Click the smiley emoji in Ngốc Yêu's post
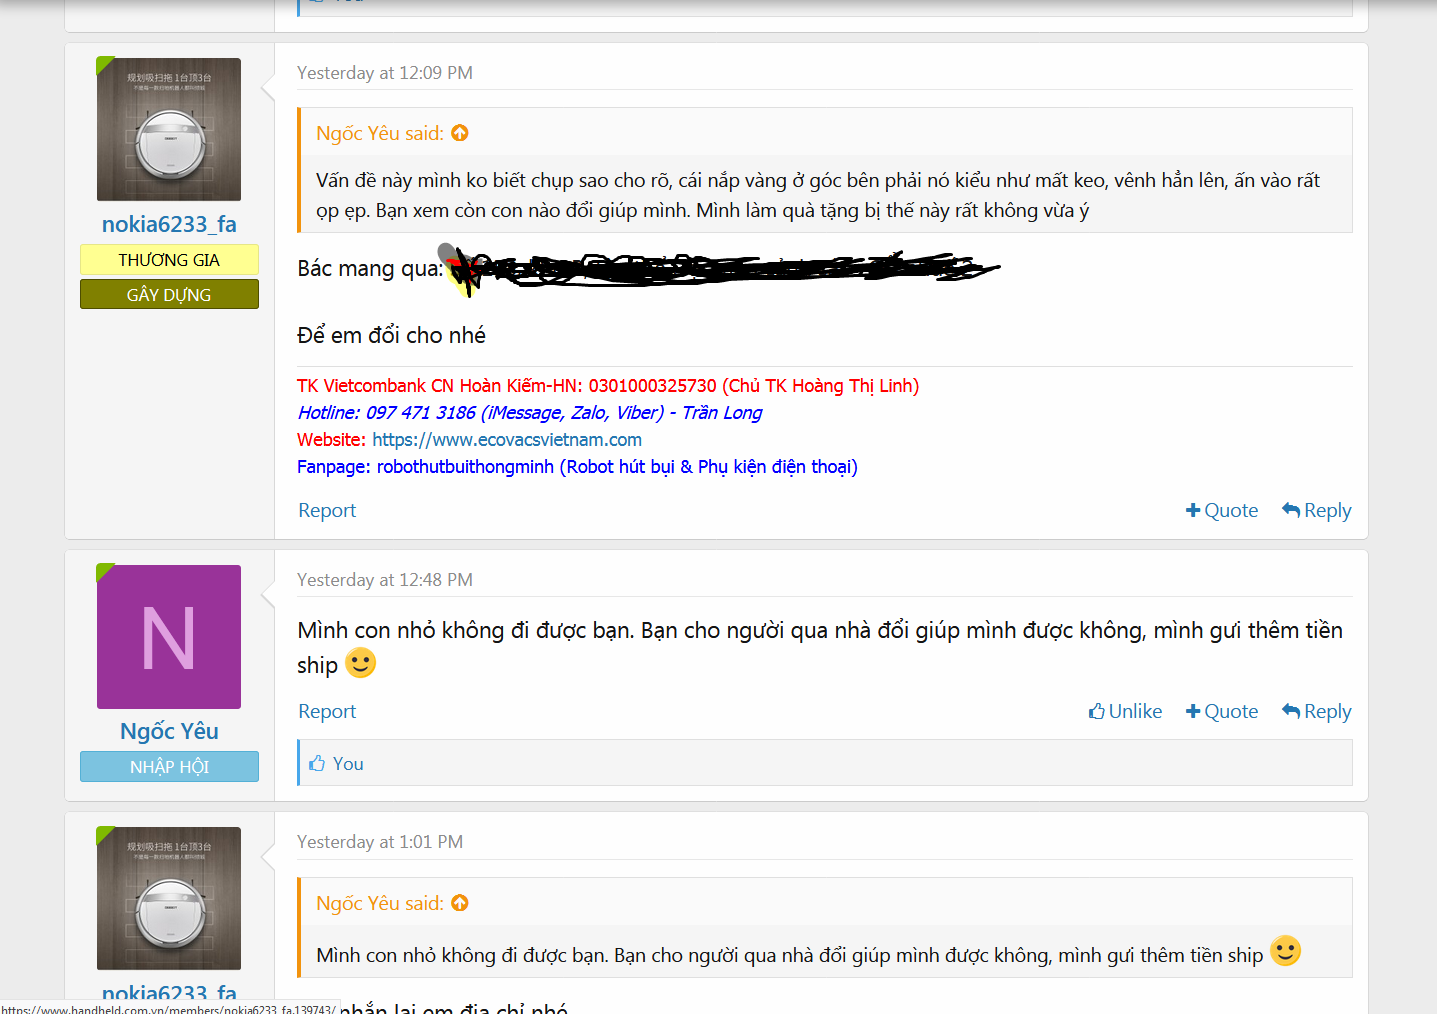Screen dimensions: 1437x1014 [360, 663]
